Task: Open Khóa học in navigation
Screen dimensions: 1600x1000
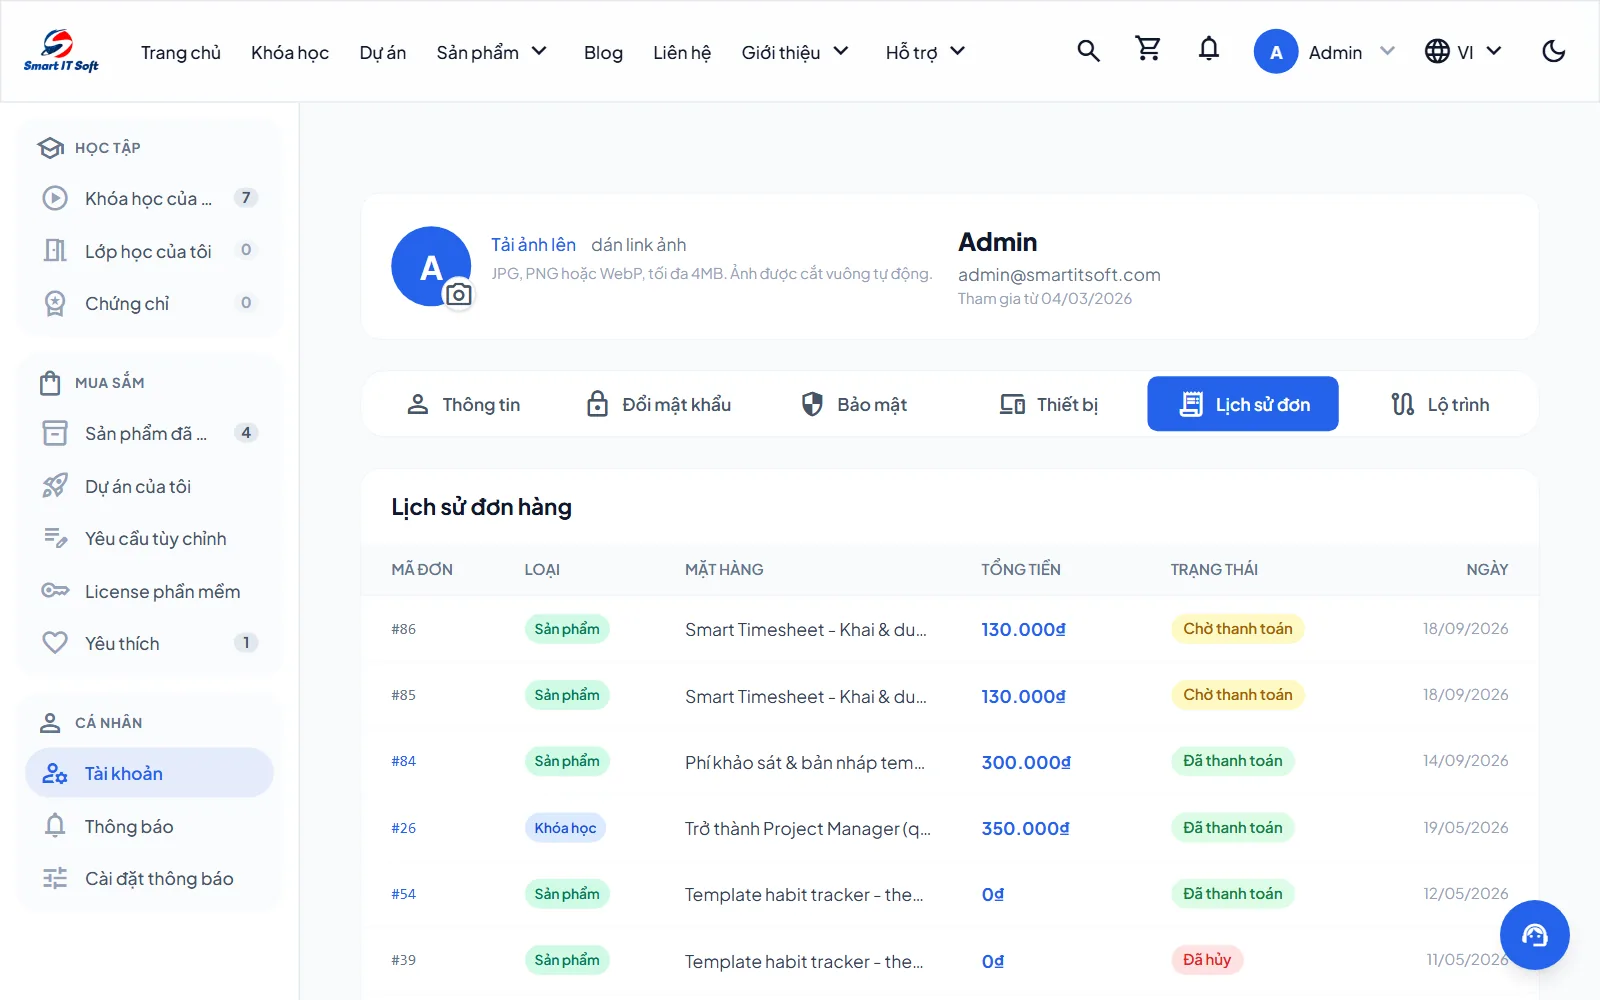Action: coord(290,52)
